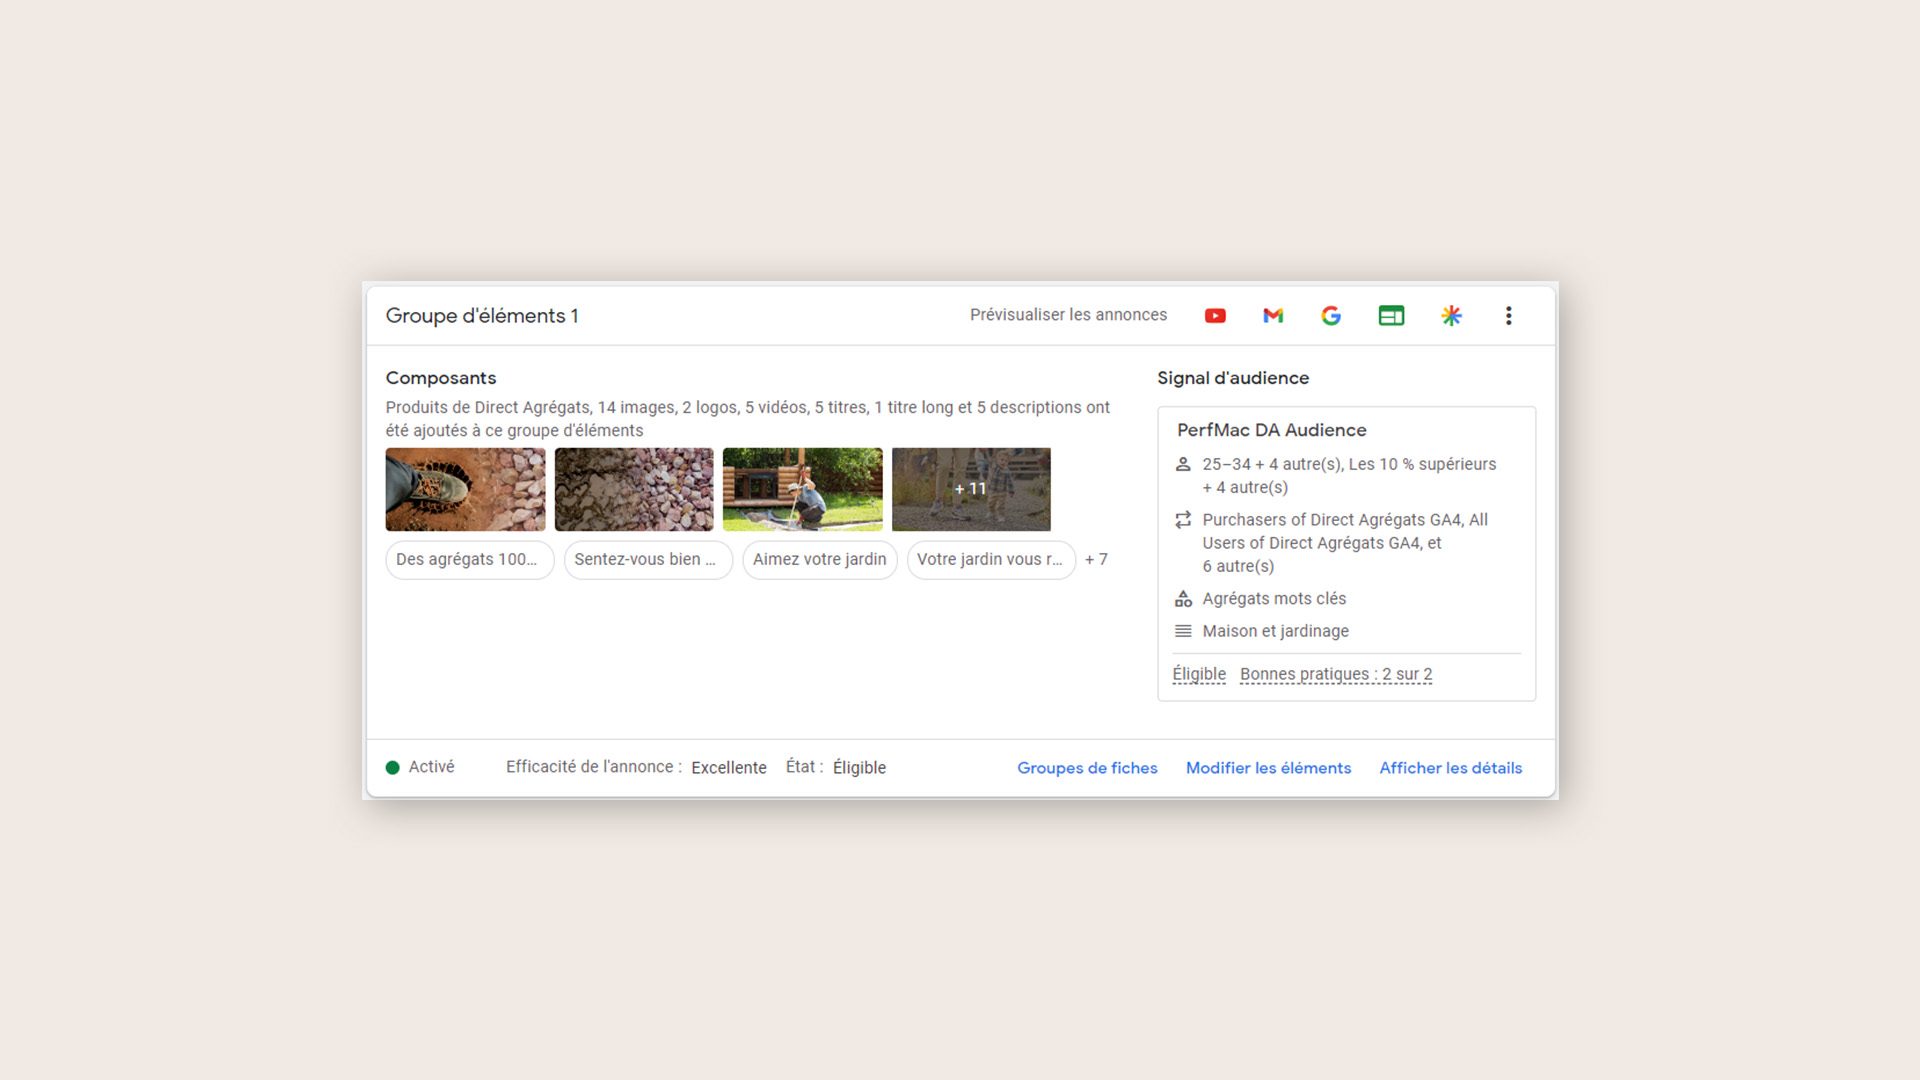
Task: Preview the ad on YouTube icon
Action: pos(1215,316)
